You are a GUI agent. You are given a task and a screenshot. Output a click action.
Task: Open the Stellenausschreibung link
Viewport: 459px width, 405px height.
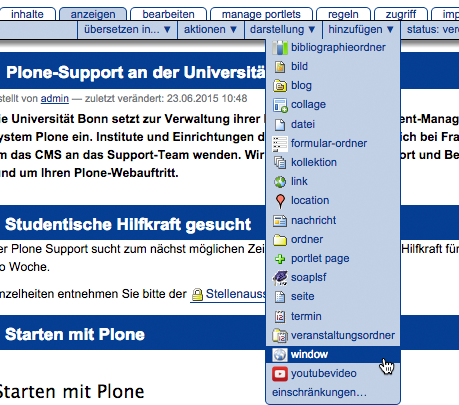[x=236, y=294]
